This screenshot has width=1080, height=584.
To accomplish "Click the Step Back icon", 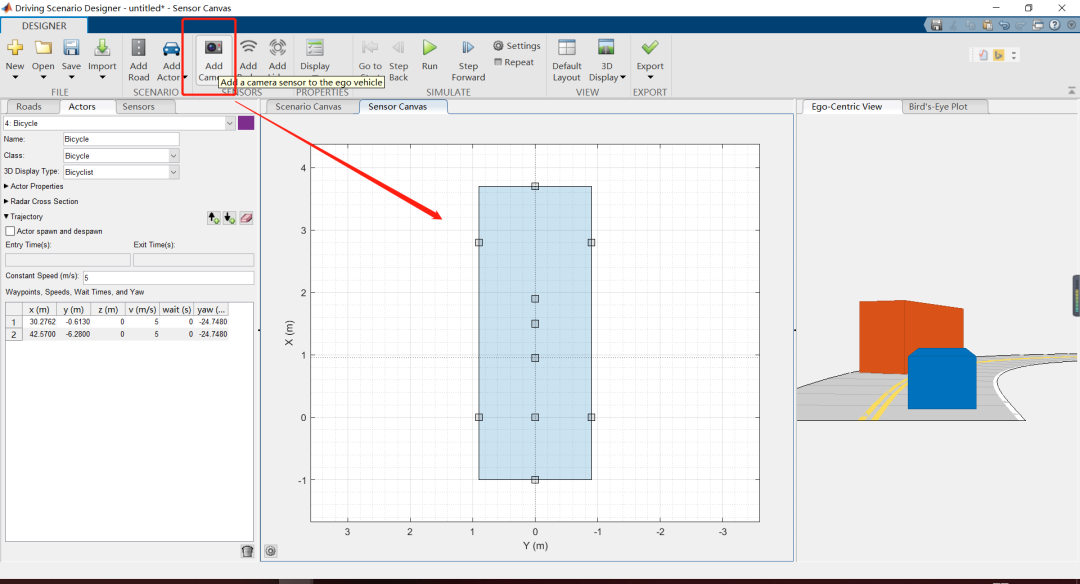I will [398, 48].
